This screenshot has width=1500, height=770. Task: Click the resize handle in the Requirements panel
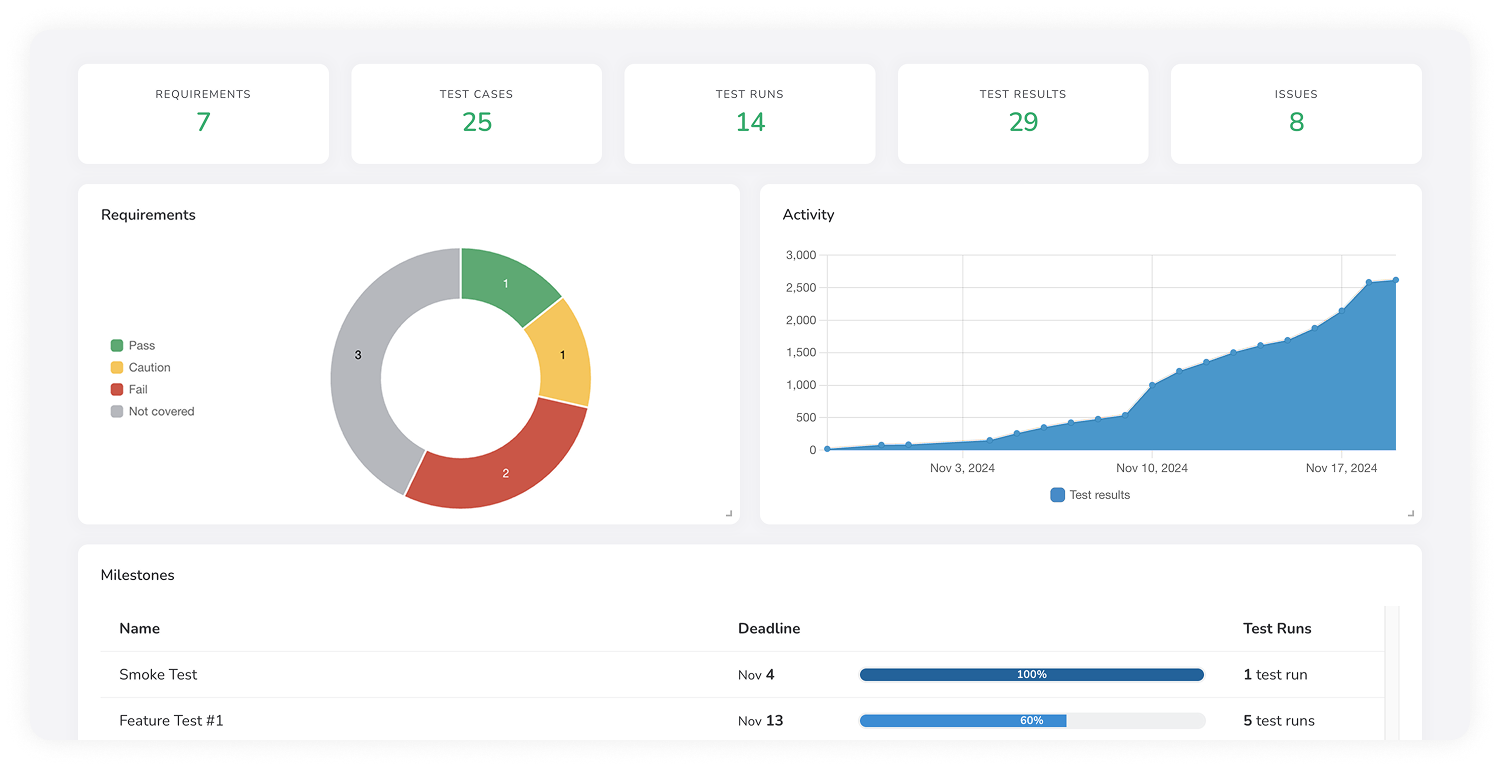[x=731, y=512]
